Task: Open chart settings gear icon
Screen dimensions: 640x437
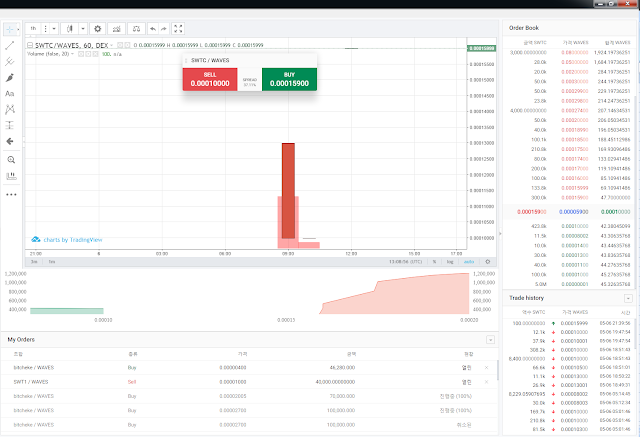Action: point(98,29)
